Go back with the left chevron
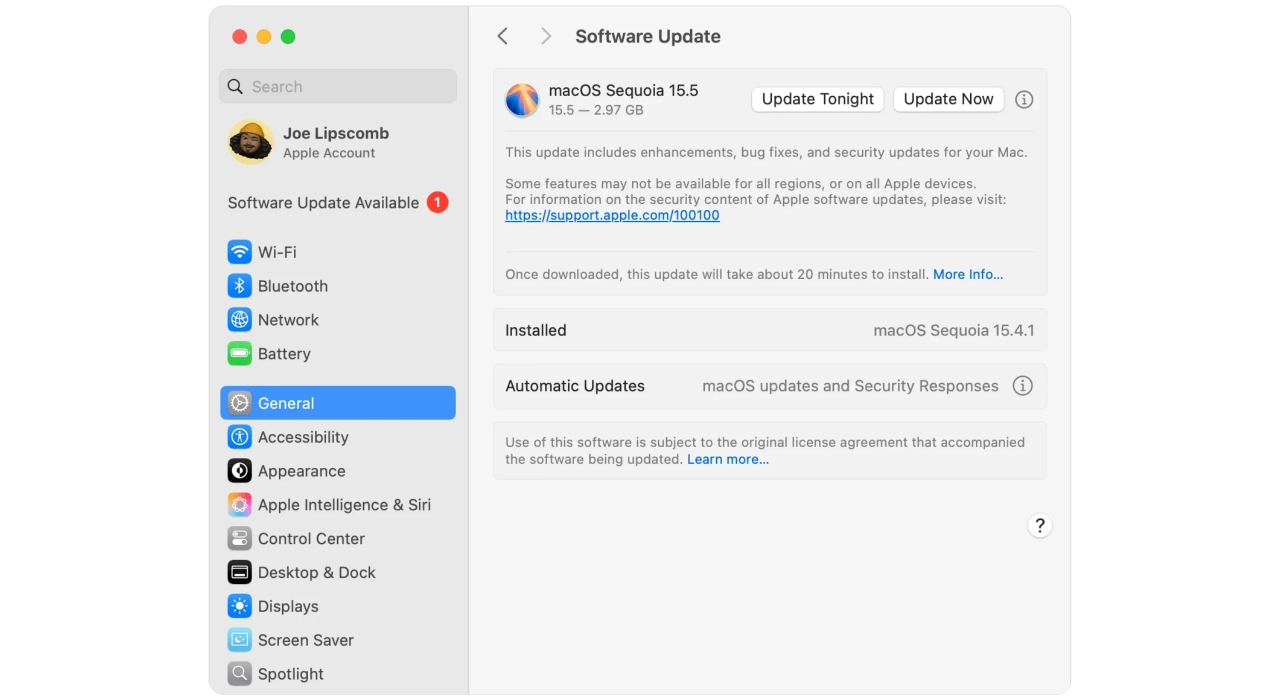Screen dimensions: 1280x700 coord(503,36)
